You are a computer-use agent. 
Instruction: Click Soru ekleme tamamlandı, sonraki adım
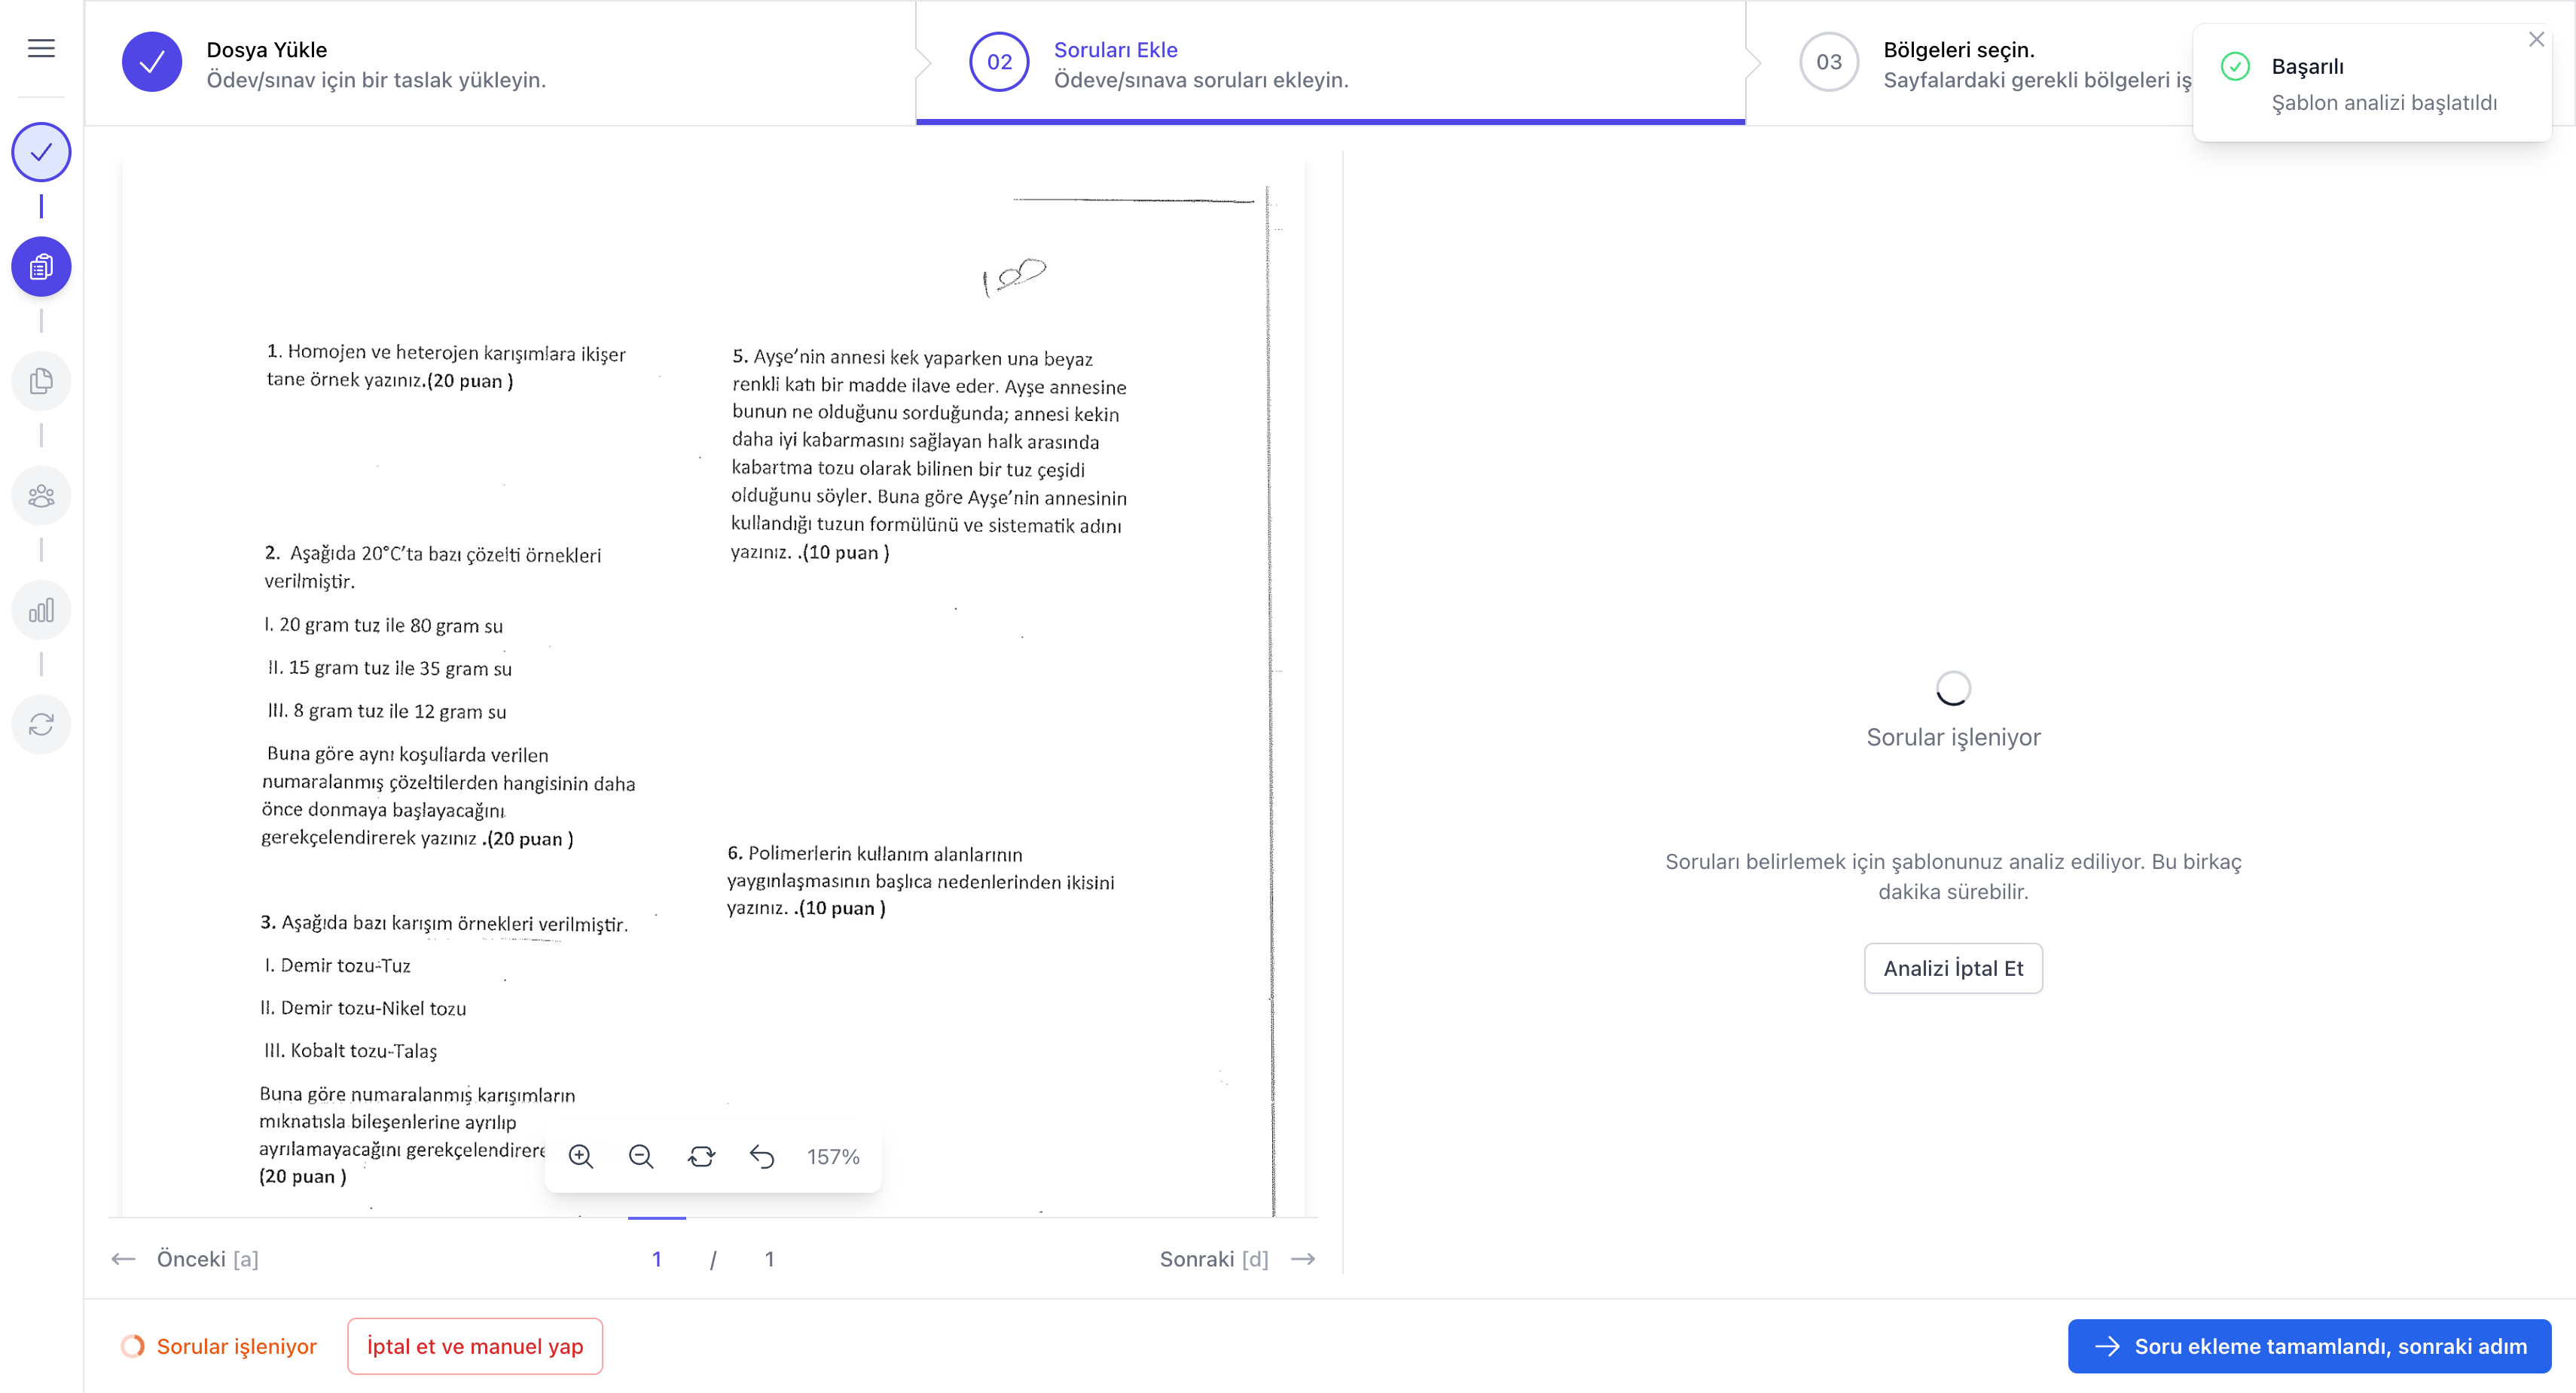coord(2309,1346)
